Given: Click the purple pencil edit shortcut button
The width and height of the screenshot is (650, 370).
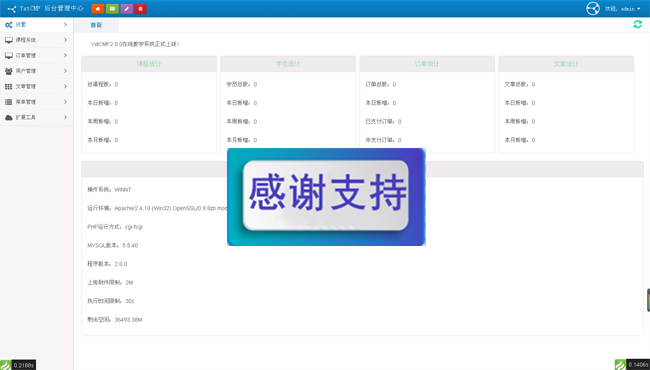Looking at the screenshot, I should (126, 9).
